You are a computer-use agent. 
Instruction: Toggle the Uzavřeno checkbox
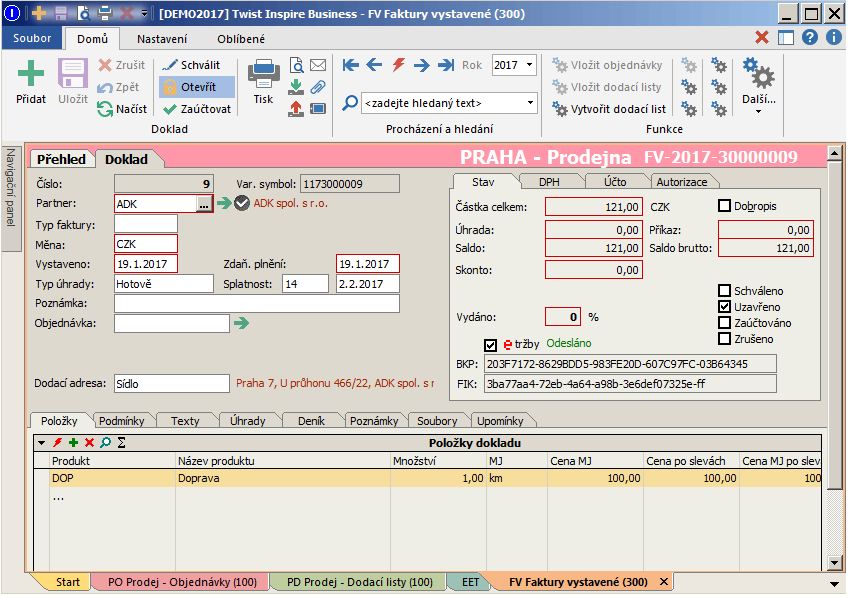725,307
